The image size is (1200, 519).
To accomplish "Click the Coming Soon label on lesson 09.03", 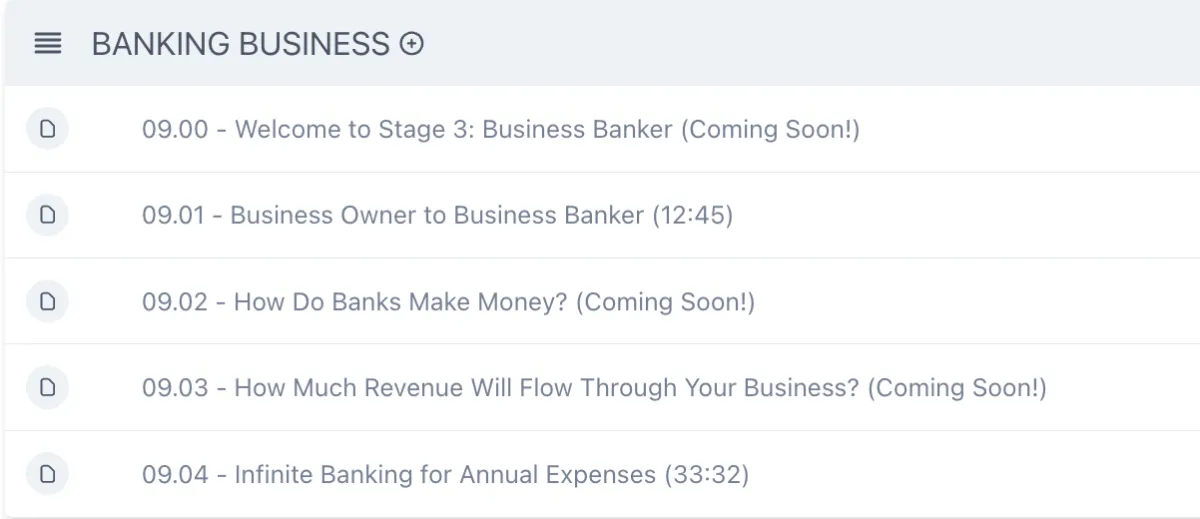I will click(x=957, y=388).
